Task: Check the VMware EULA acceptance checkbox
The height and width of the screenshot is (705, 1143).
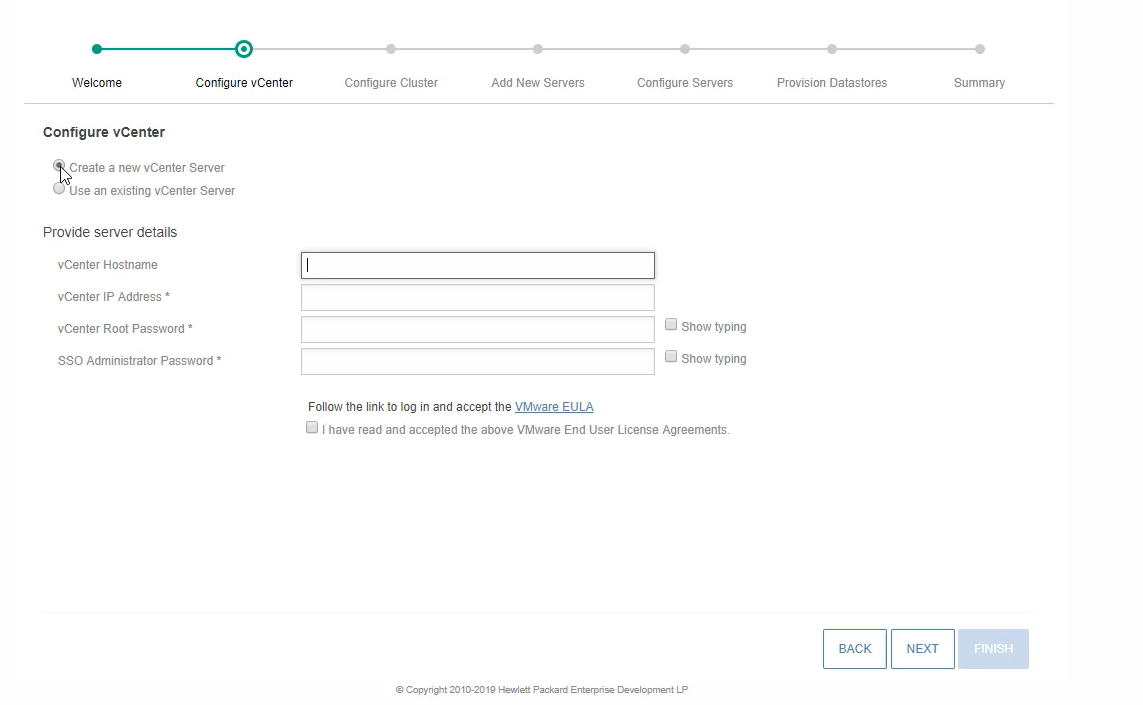Action: pyautogui.click(x=312, y=428)
